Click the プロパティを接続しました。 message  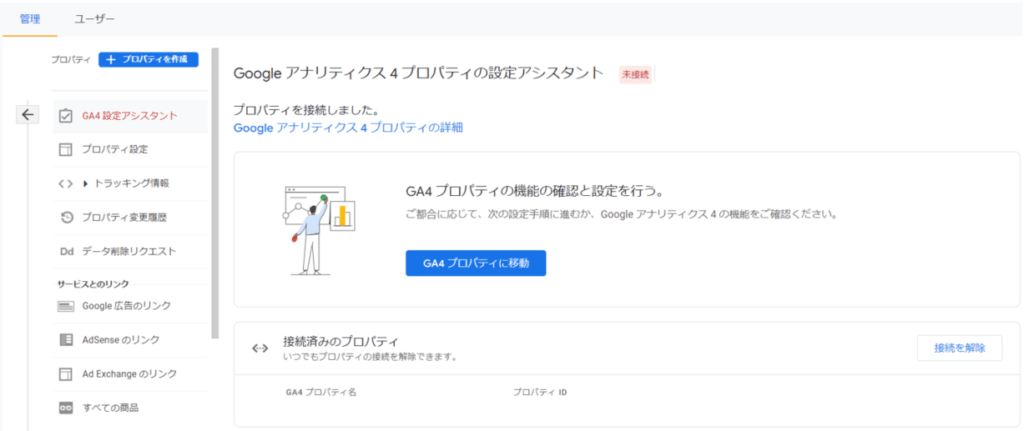click(307, 110)
